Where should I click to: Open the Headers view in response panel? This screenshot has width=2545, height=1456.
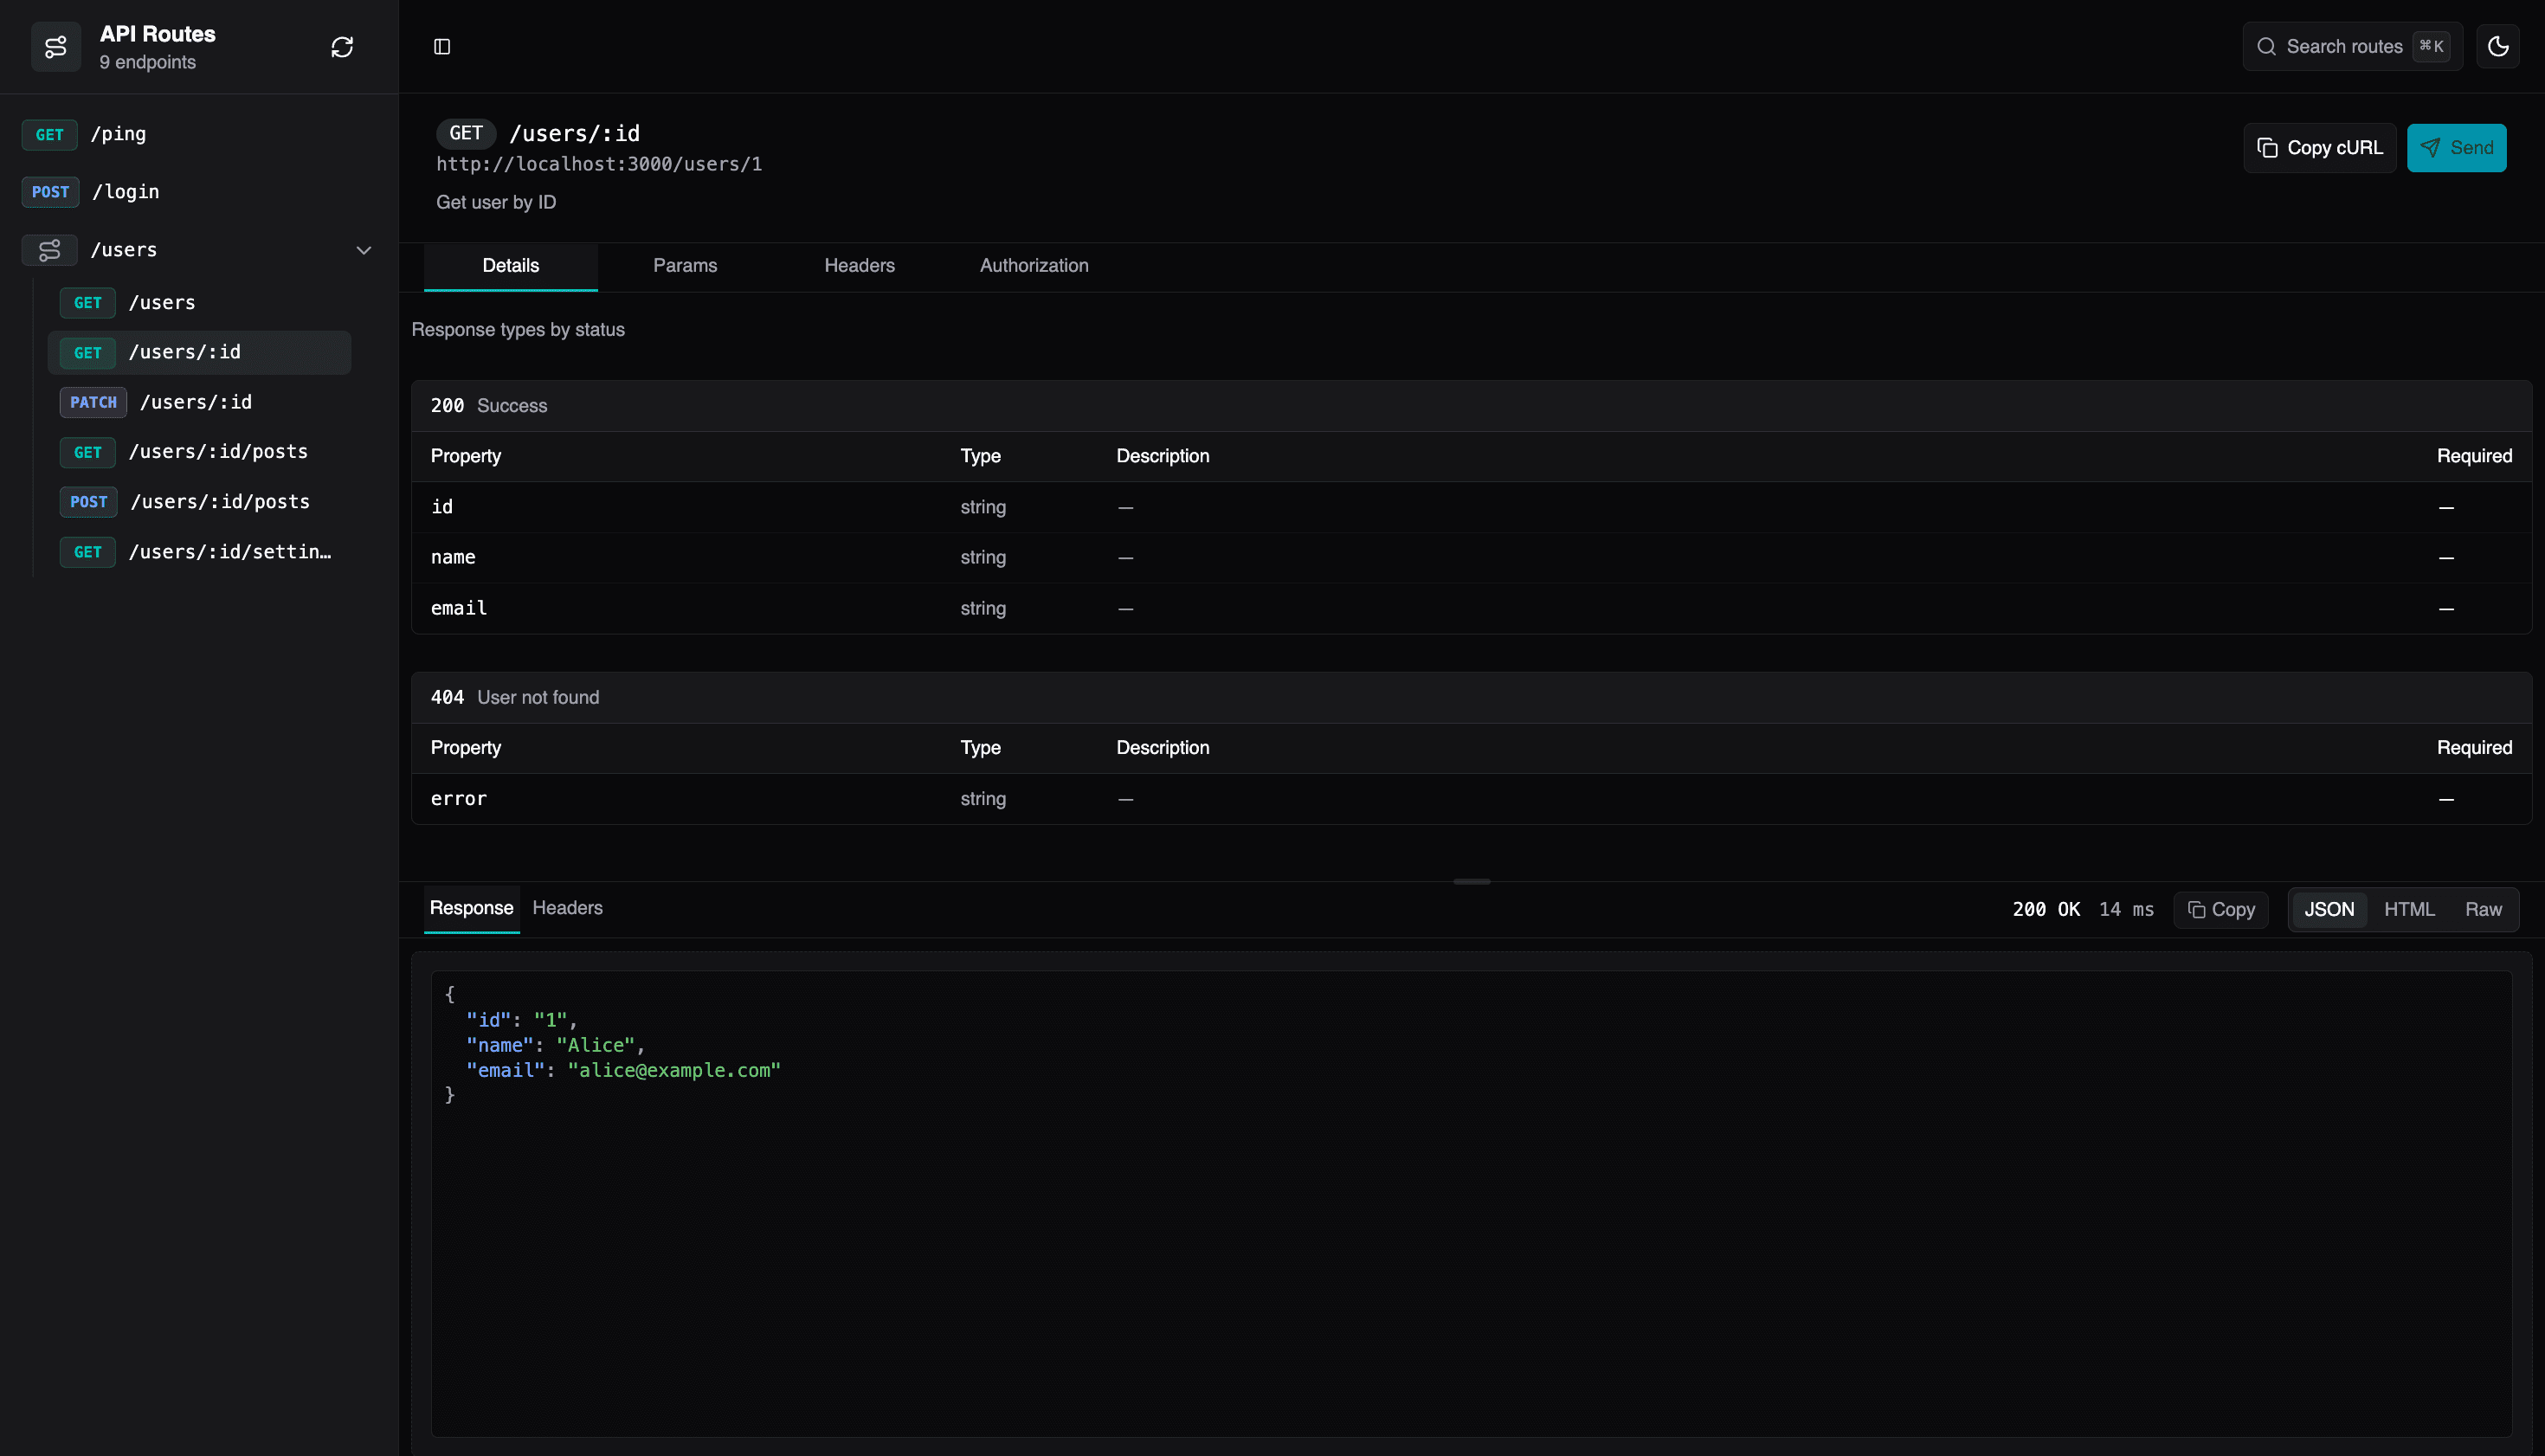568,908
